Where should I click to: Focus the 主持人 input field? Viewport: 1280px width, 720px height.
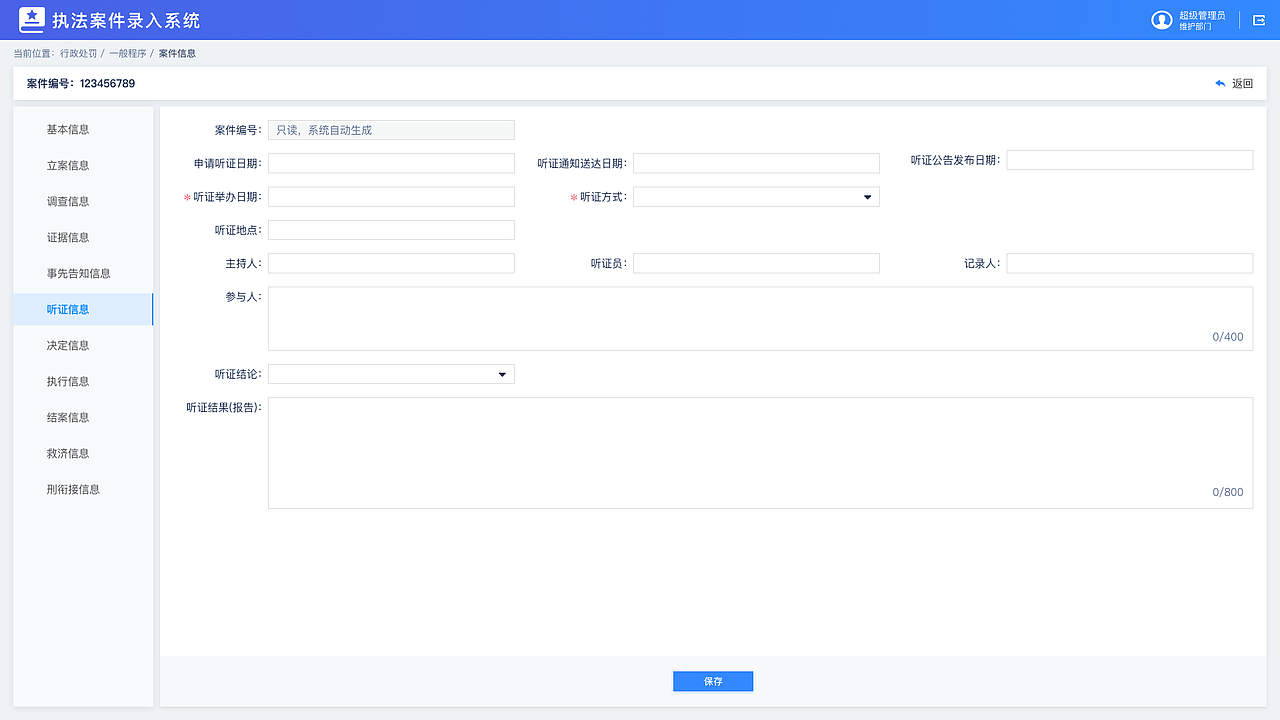(x=391, y=263)
